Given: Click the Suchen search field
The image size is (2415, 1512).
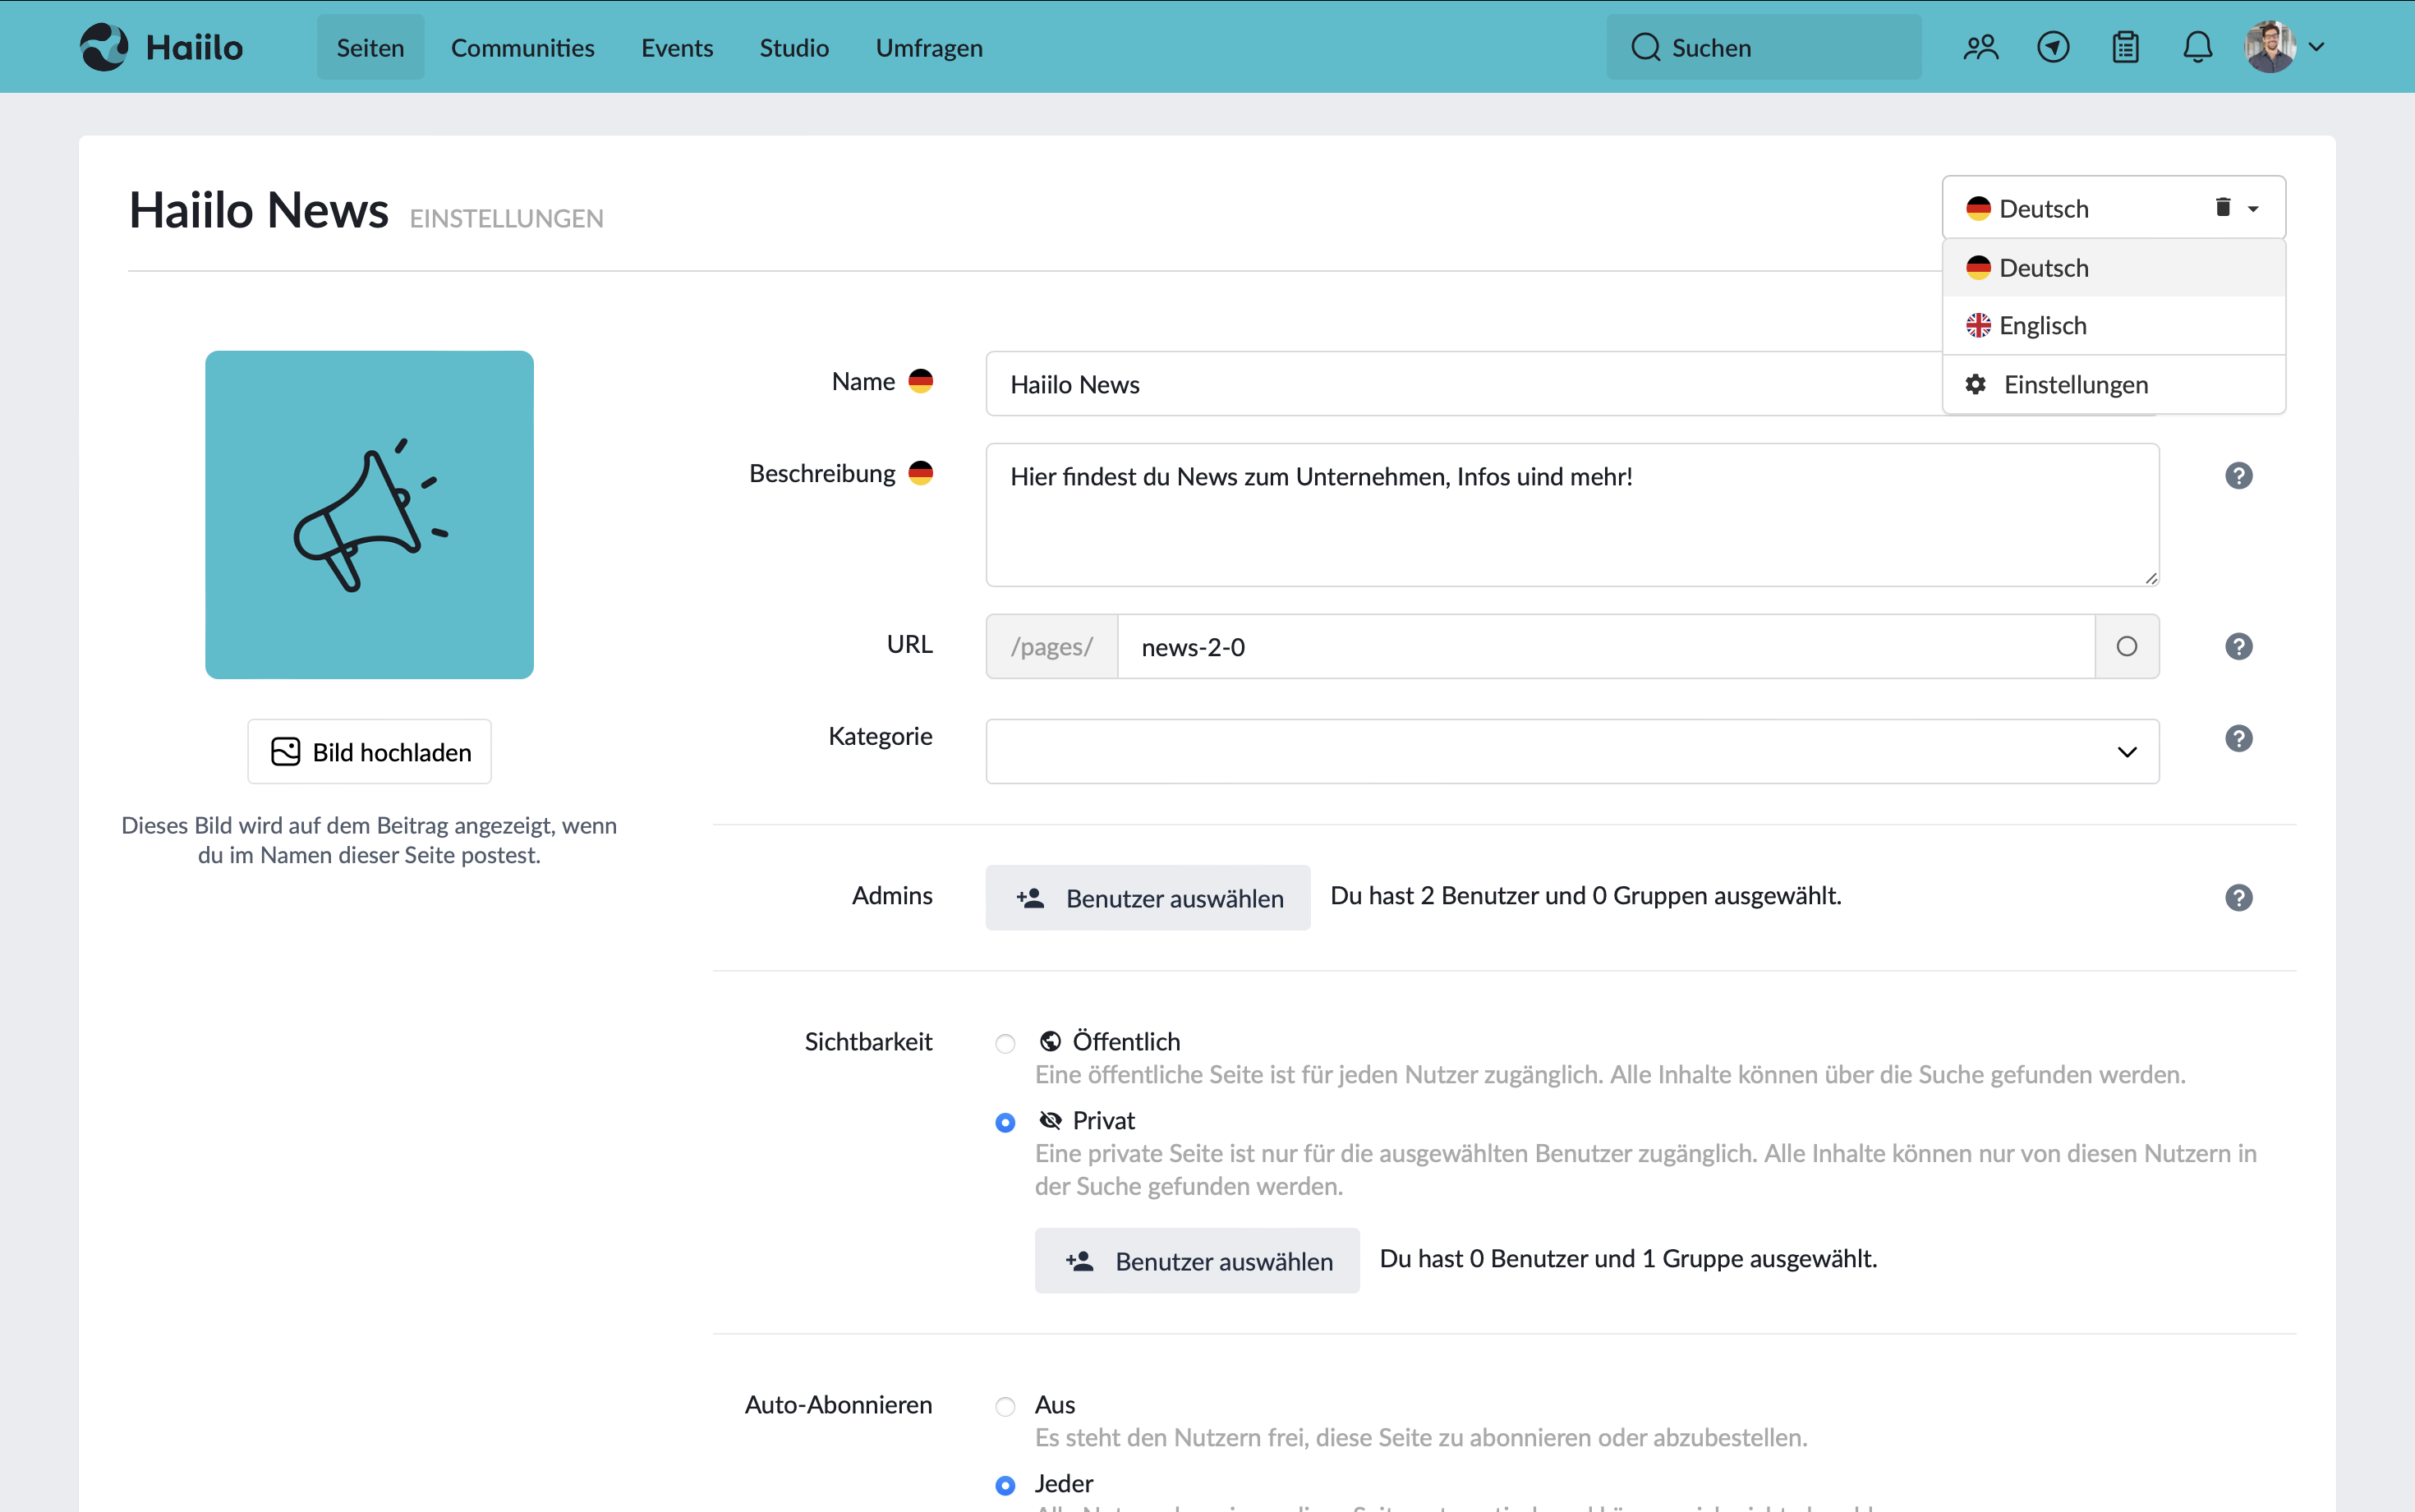Looking at the screenshot, I should click(1763, 47).
